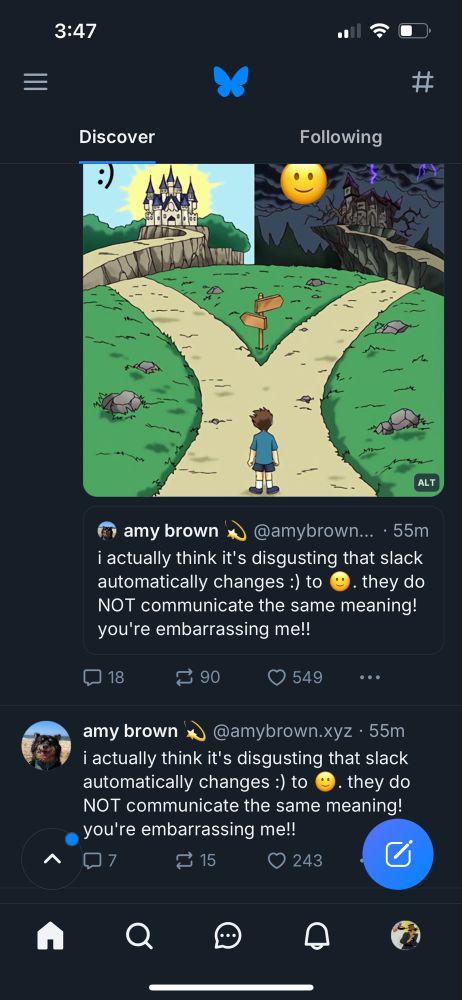The image size is (462, 1000).
Task: Reply to the post with 18 replies
Action: coord(103,677)
